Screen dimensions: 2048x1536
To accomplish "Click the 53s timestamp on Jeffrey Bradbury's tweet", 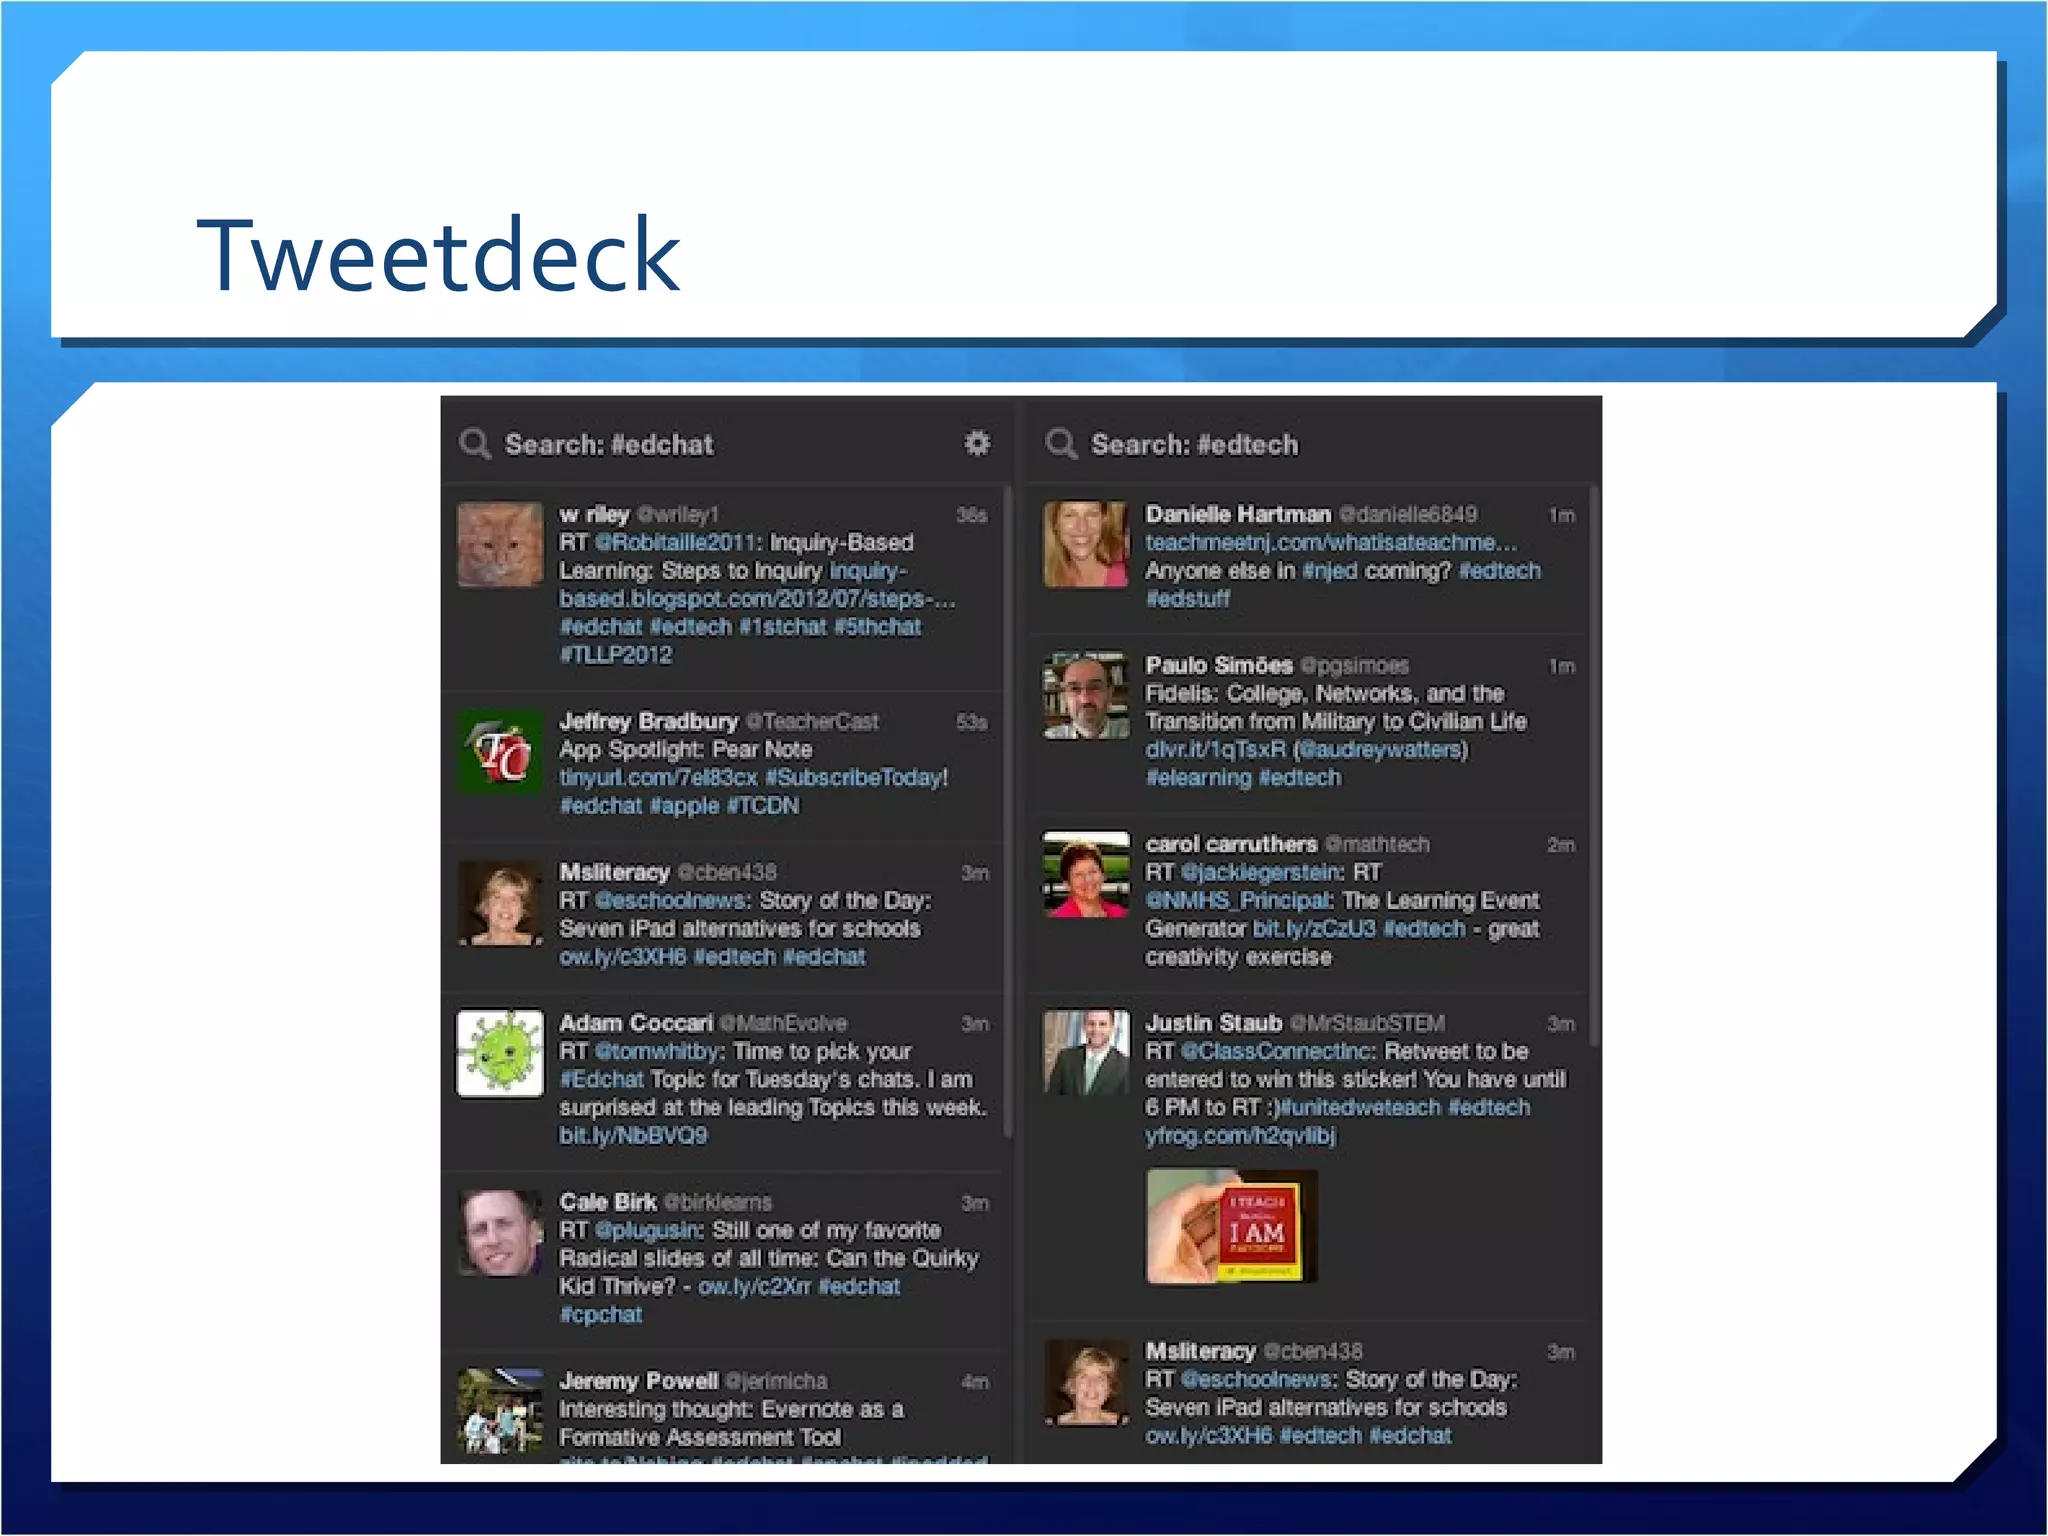I will click(x=972, y=722).
